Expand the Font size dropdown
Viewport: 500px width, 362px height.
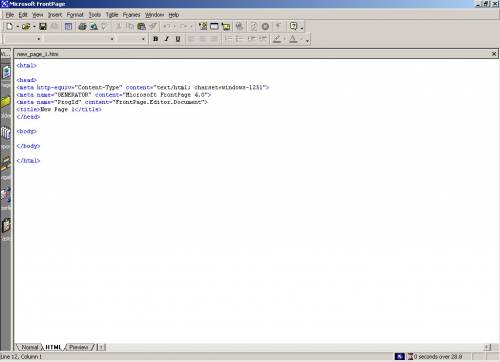pos(143,39)
